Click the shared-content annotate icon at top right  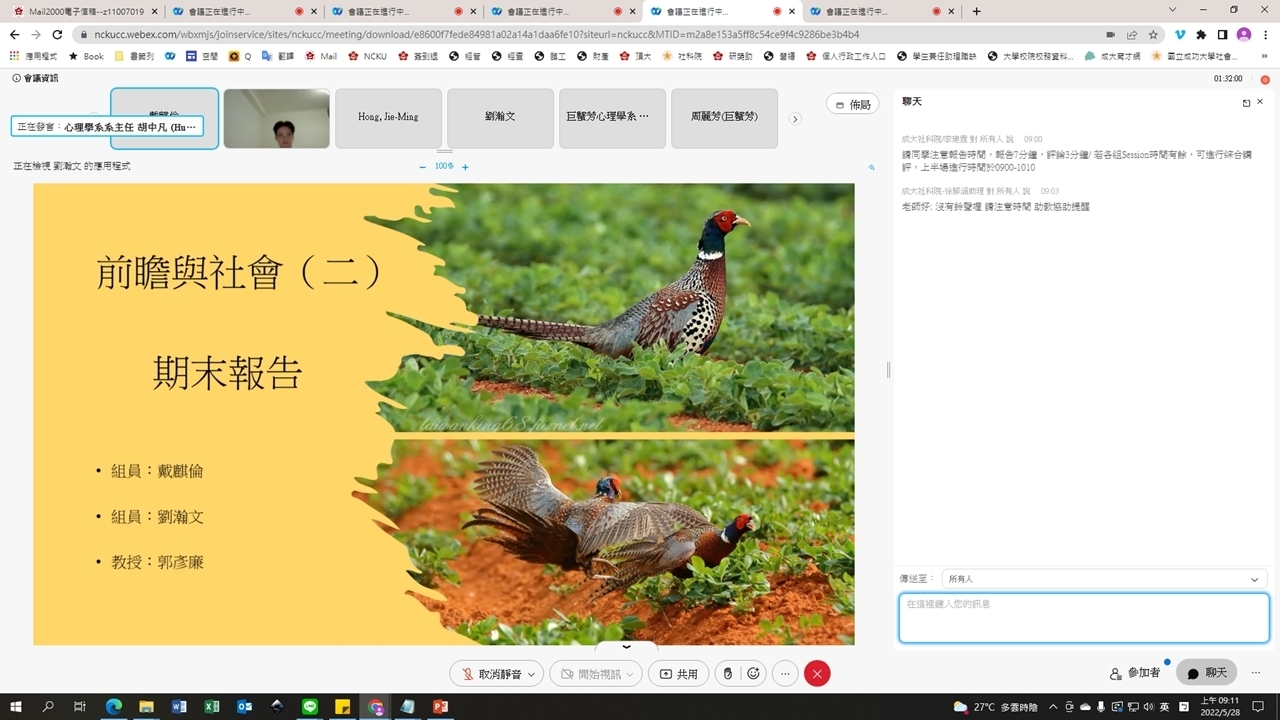pyautogui.click(x=871, y=167)
